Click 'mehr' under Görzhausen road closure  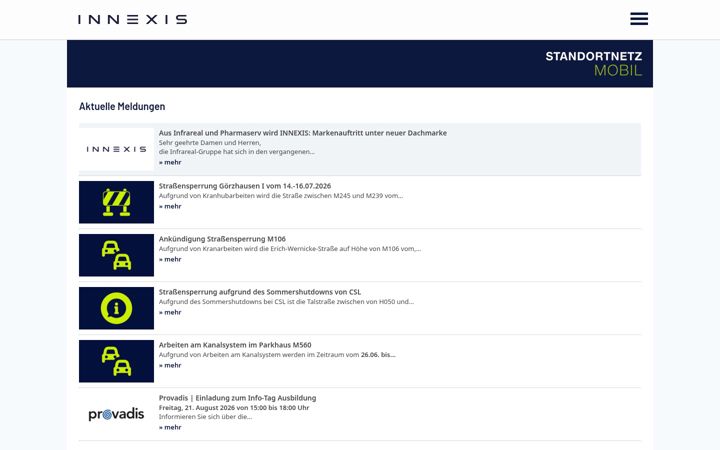(170, 206)
